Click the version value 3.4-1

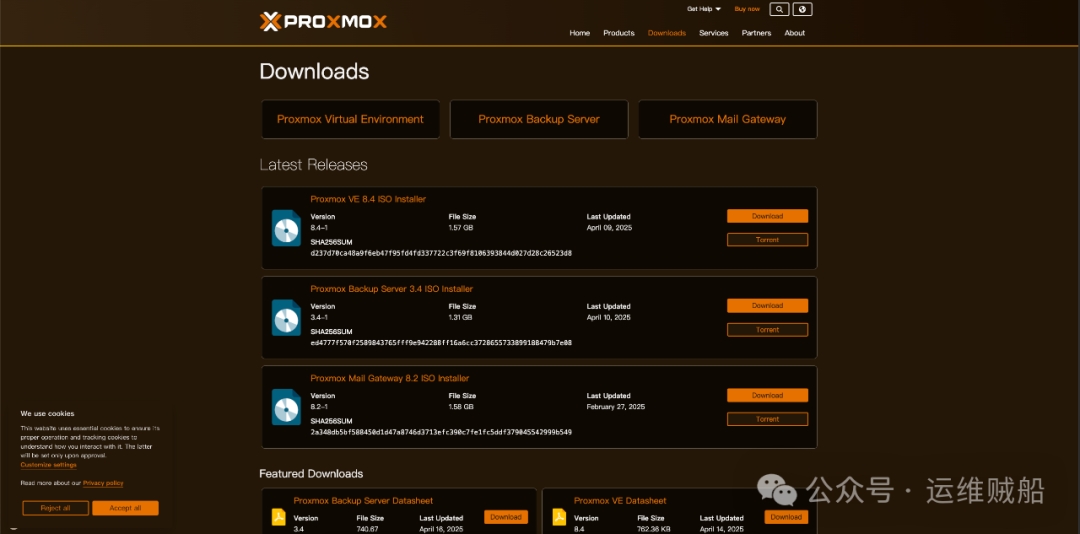(319, 318)
